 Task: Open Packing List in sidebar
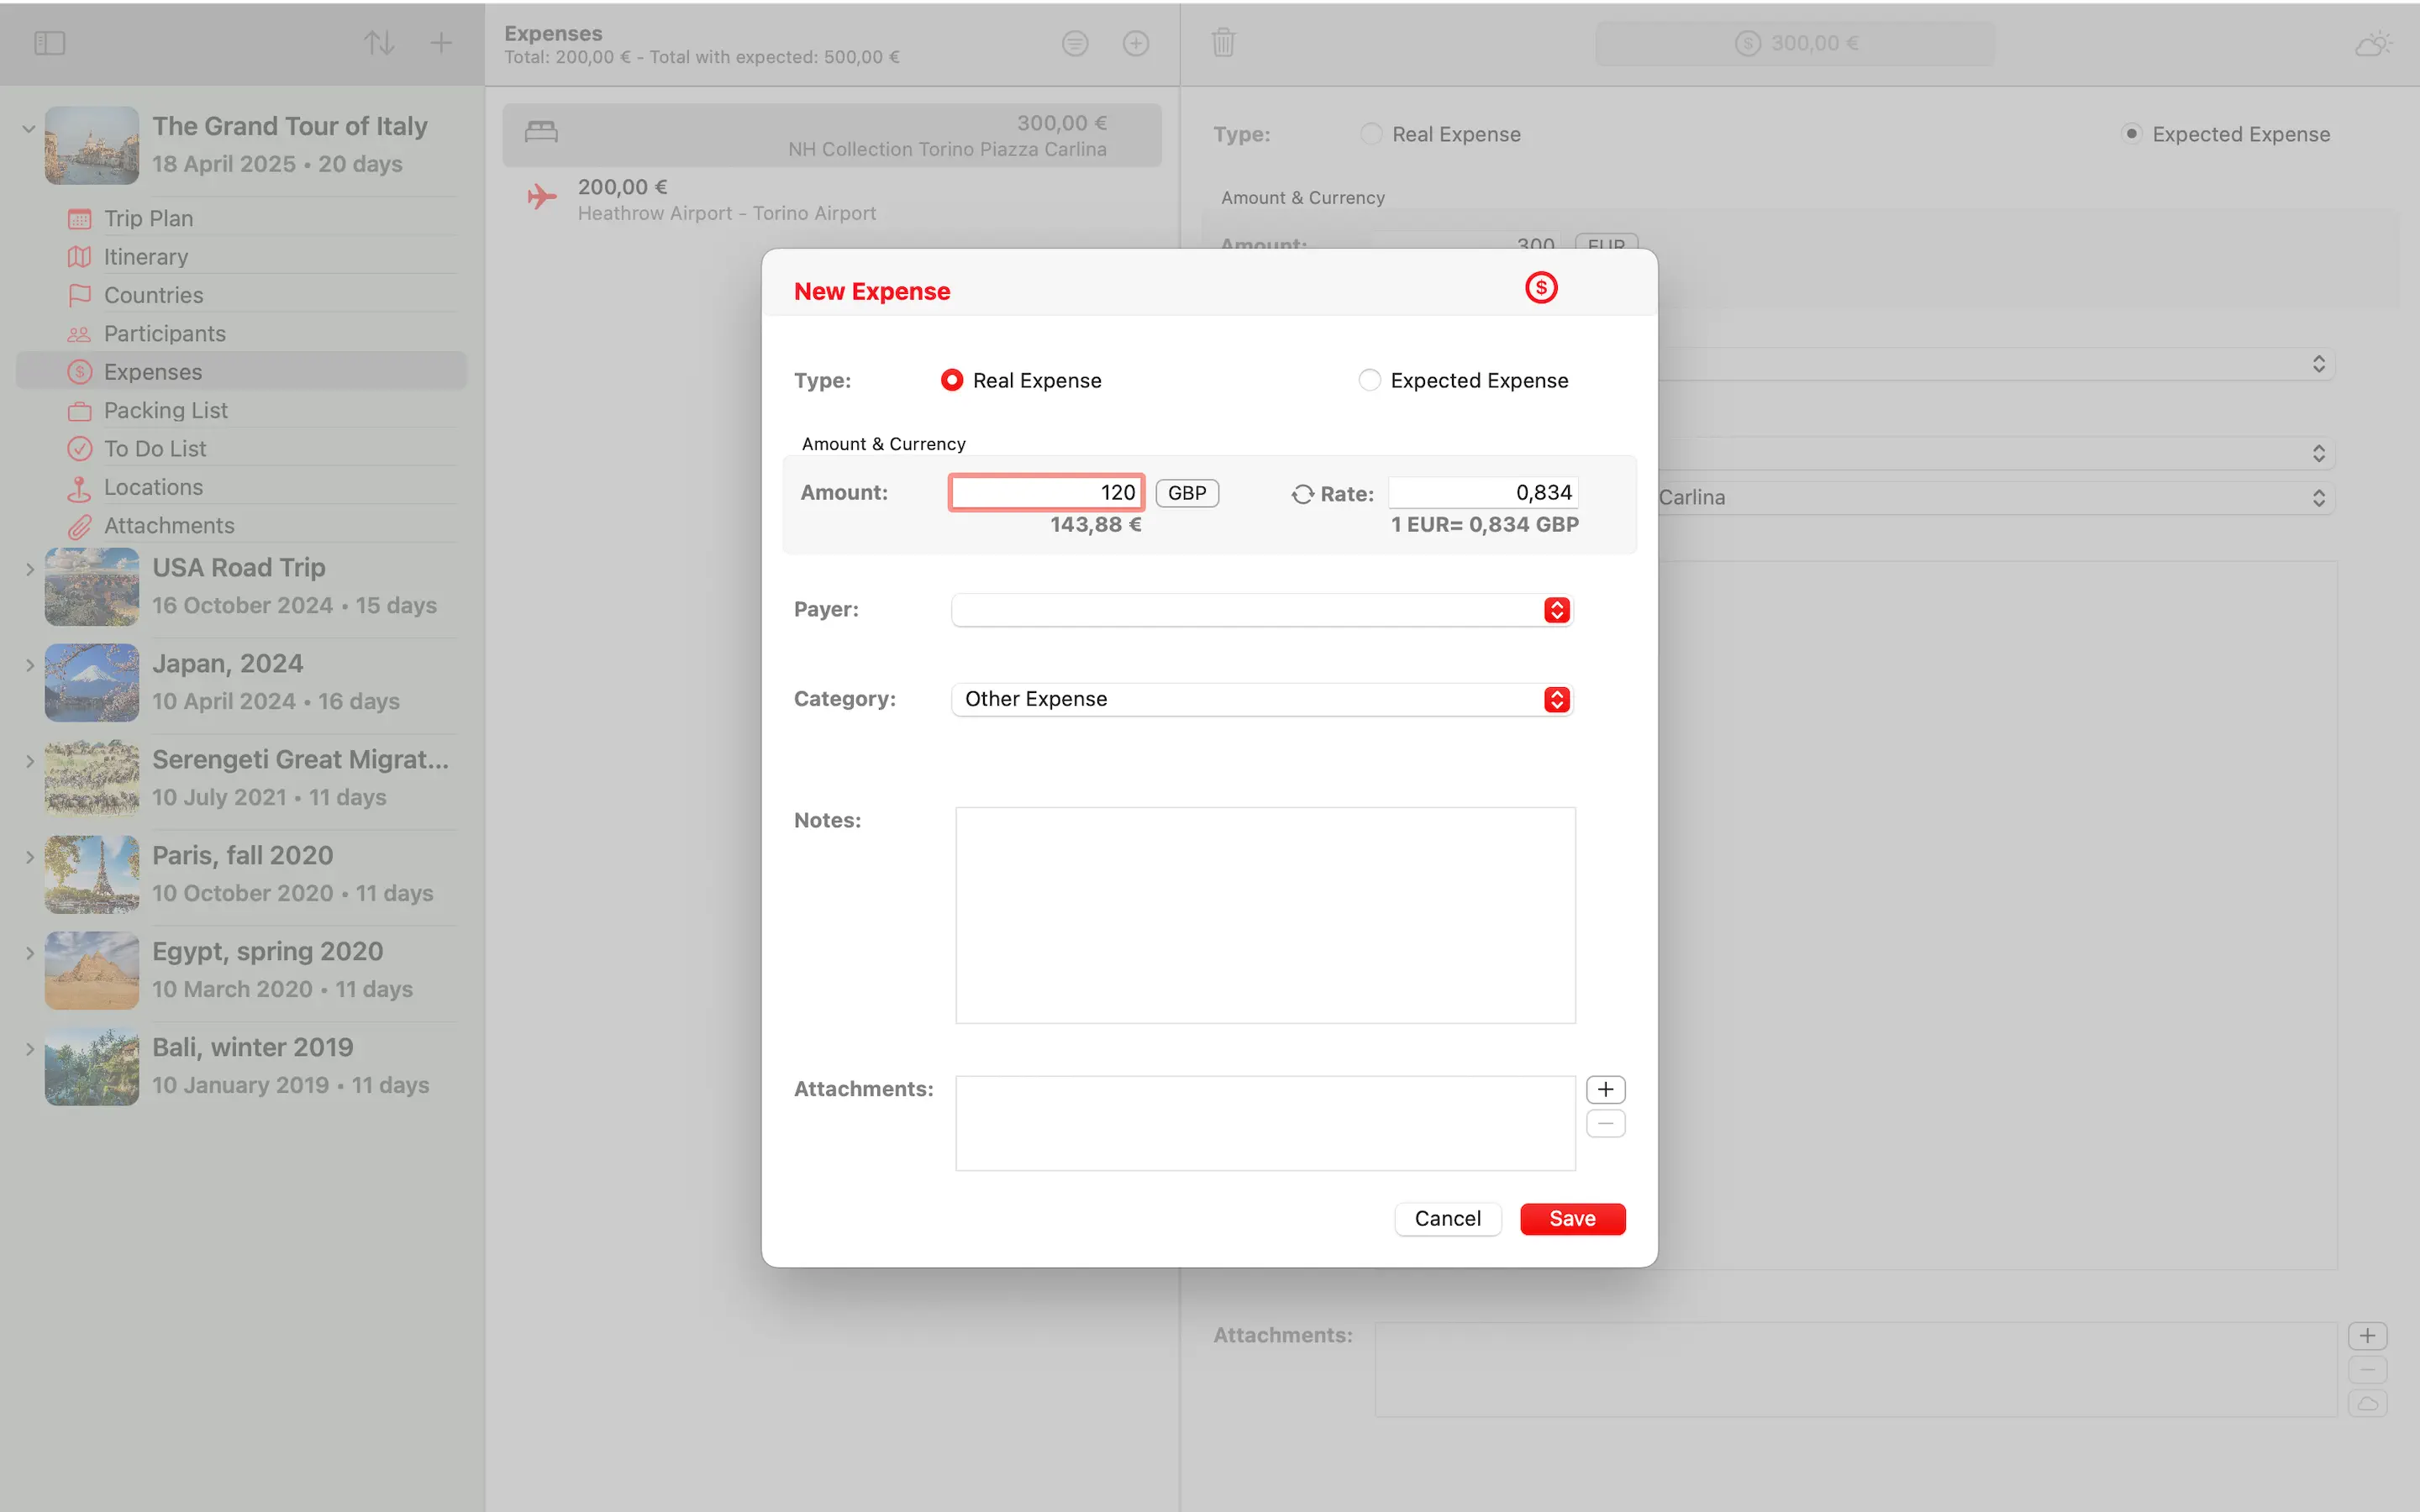point(166,410)
